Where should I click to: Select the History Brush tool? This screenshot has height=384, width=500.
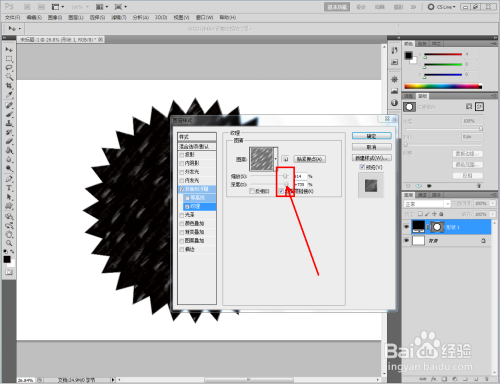click(x=9, y=132)
